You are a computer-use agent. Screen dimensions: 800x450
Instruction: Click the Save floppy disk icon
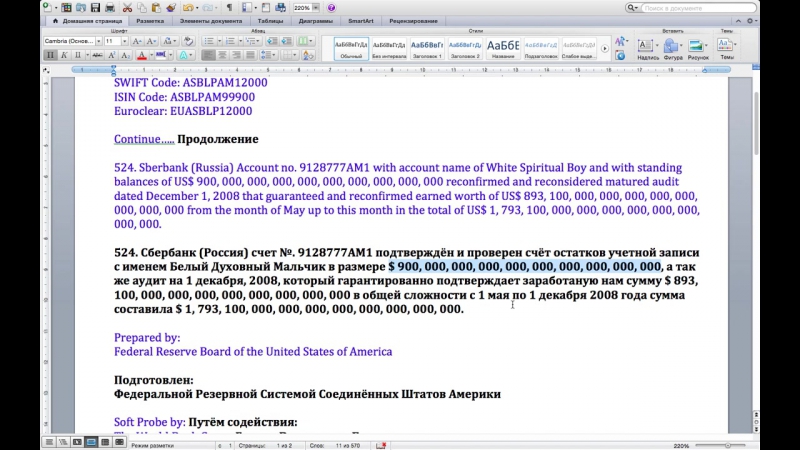(x=97, y=7)
